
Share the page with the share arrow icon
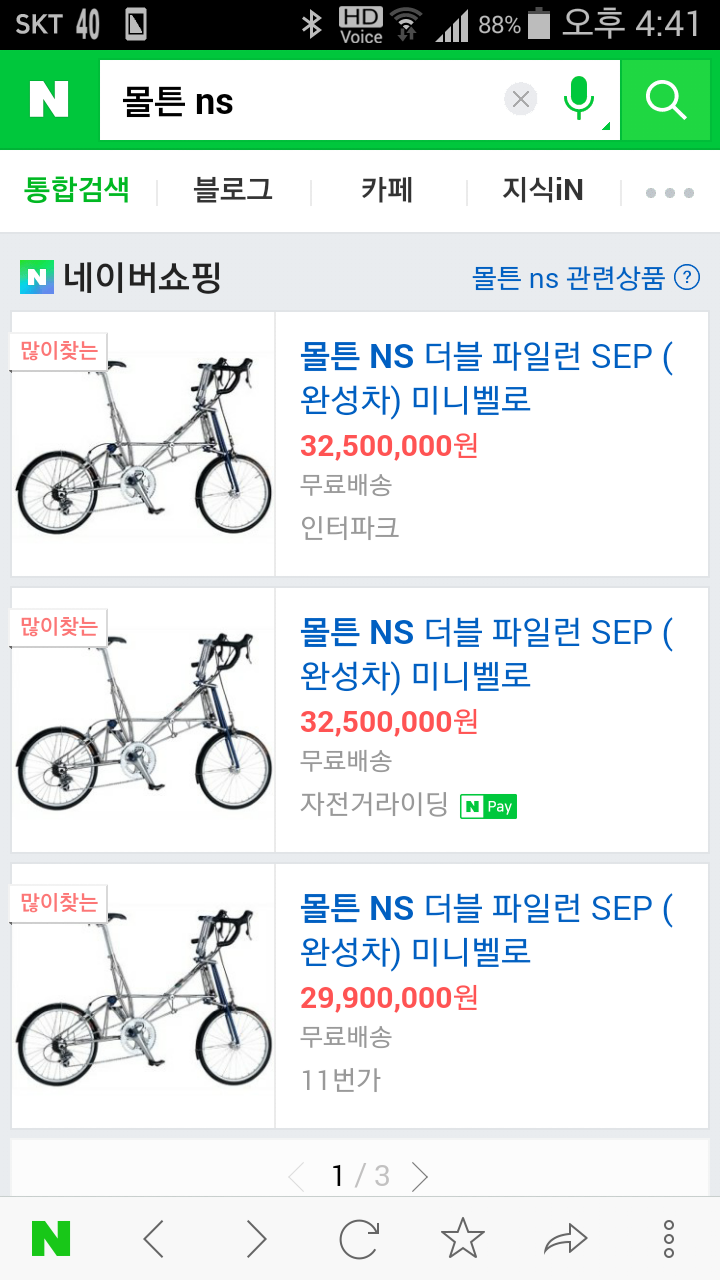point(565,1240)
